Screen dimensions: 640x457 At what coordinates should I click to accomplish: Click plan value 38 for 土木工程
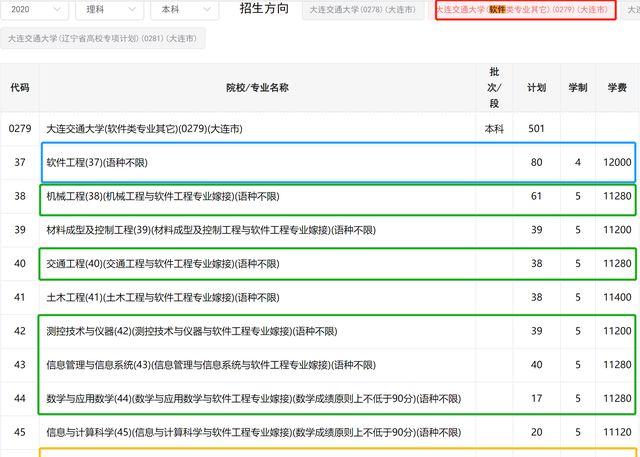(536, 297)
